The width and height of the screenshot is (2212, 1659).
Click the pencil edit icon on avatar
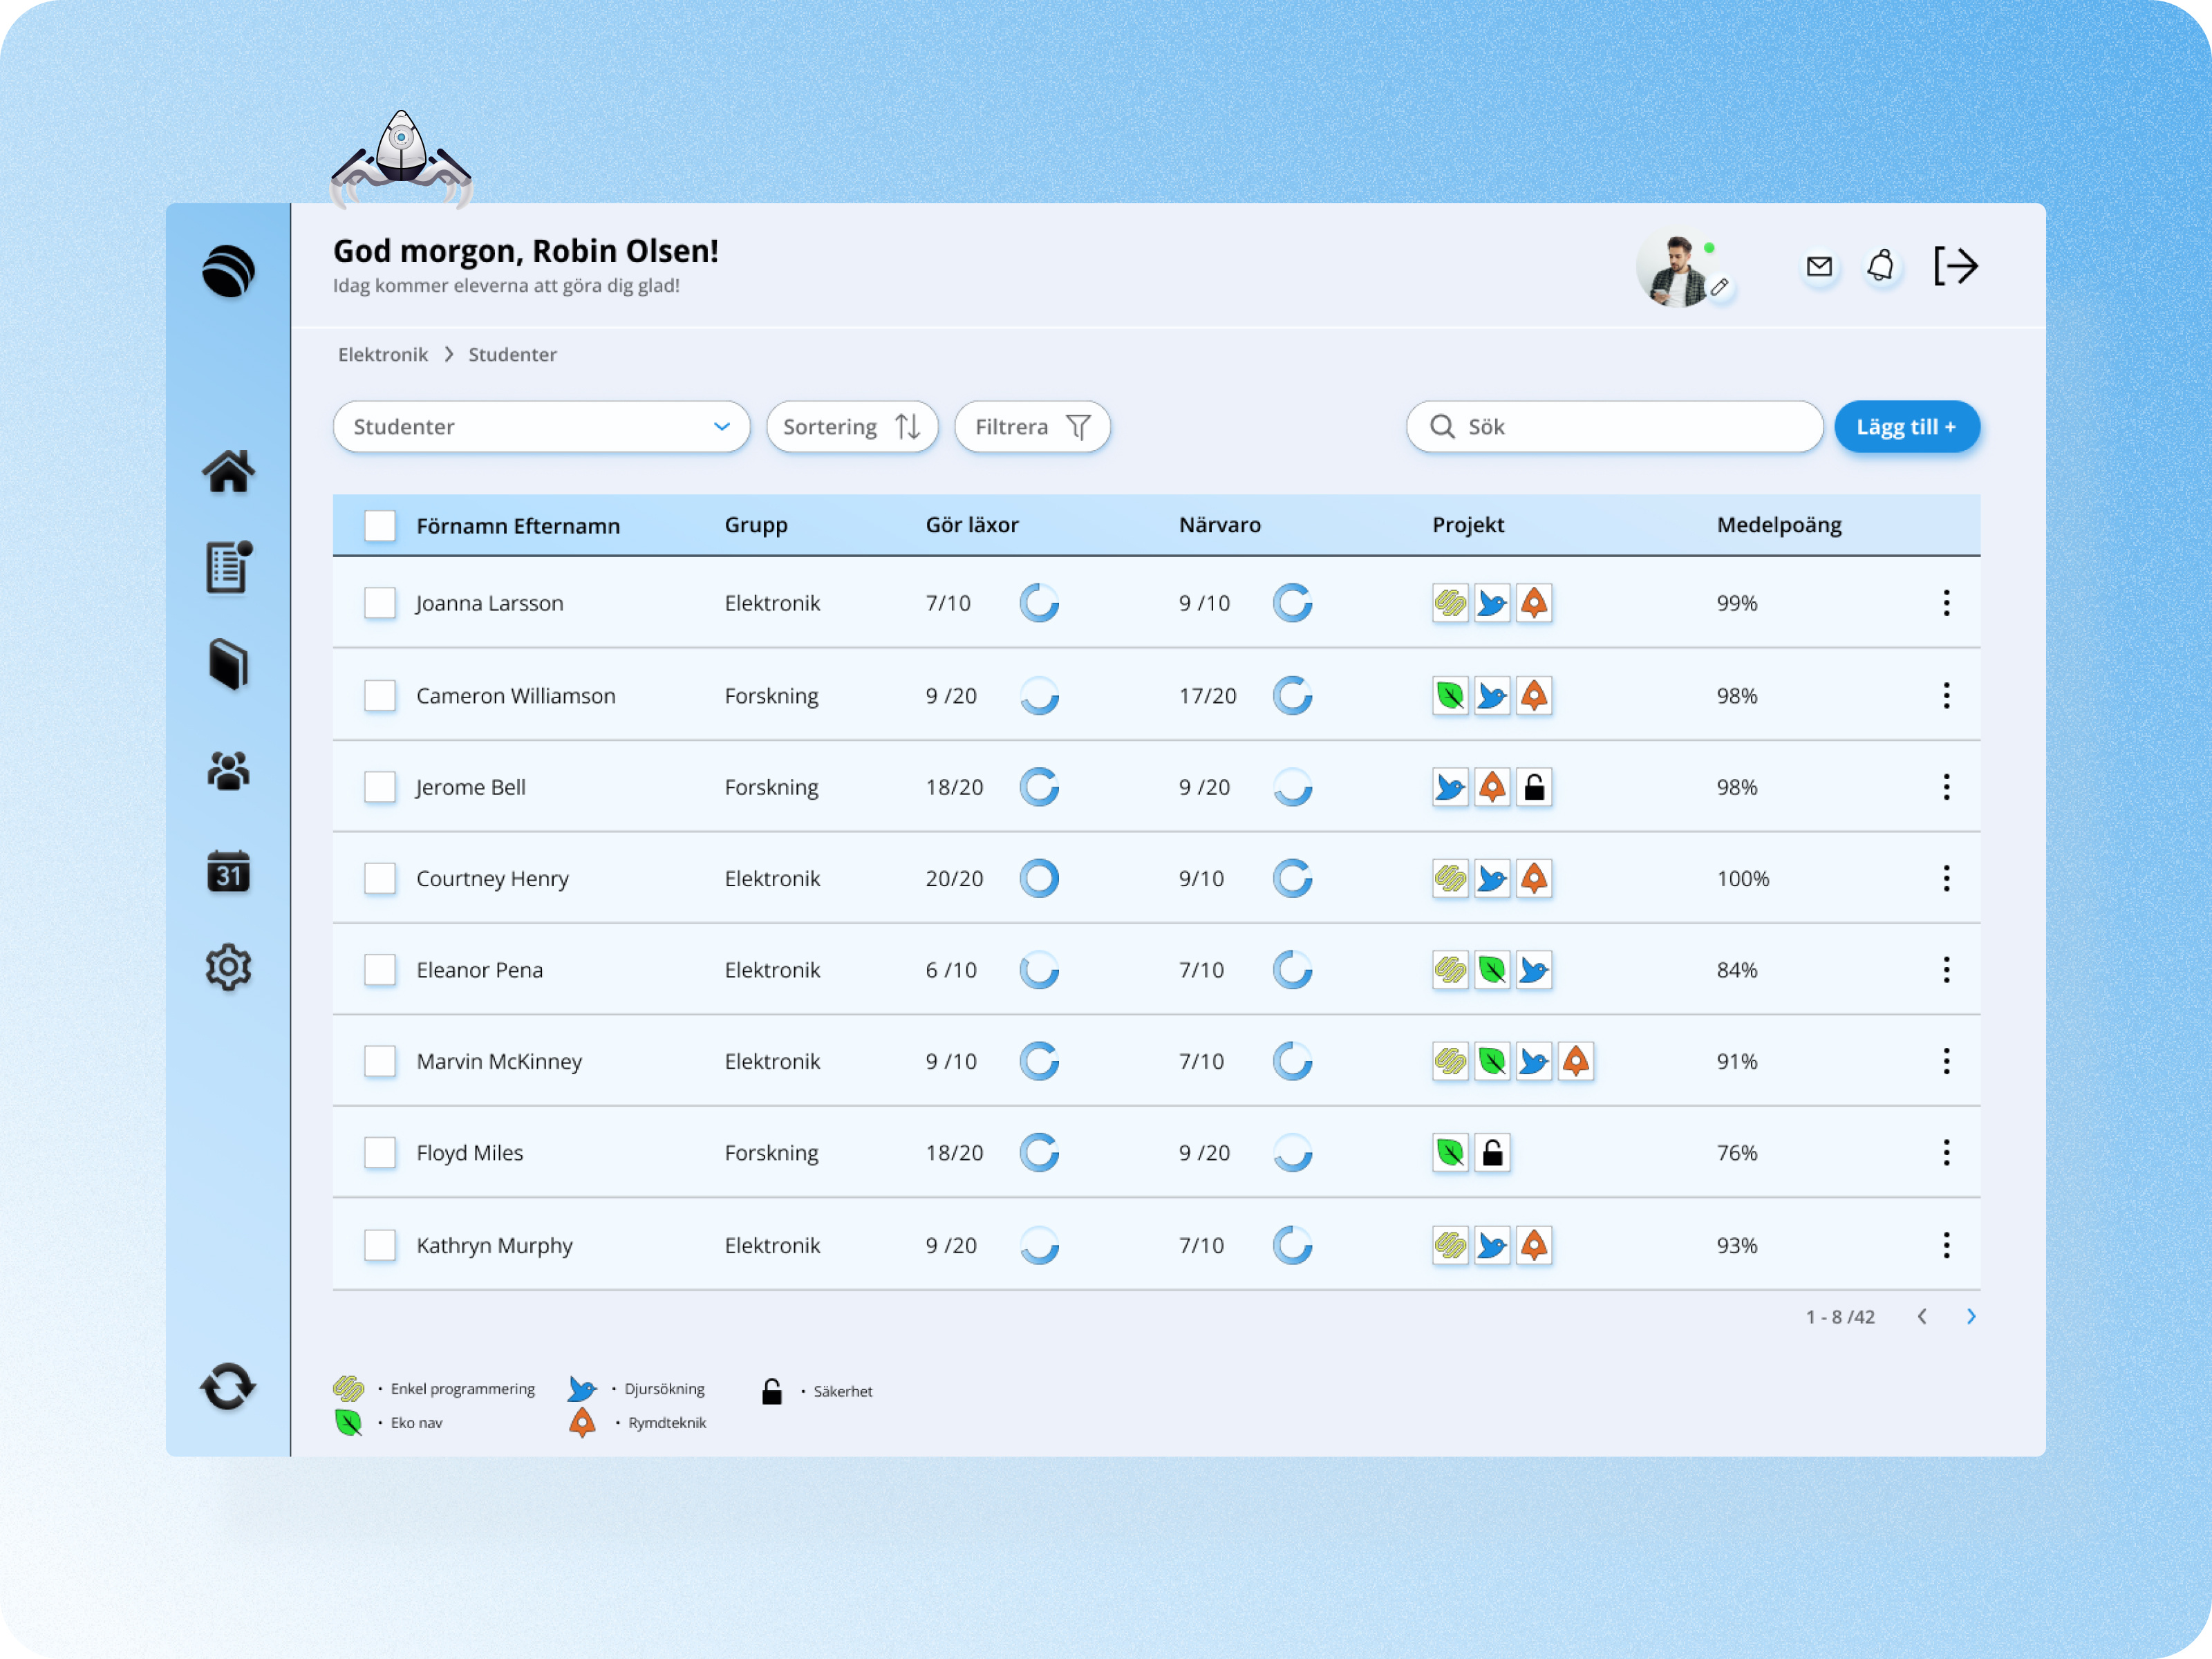pyautogui.click(x=1720, y=288)
